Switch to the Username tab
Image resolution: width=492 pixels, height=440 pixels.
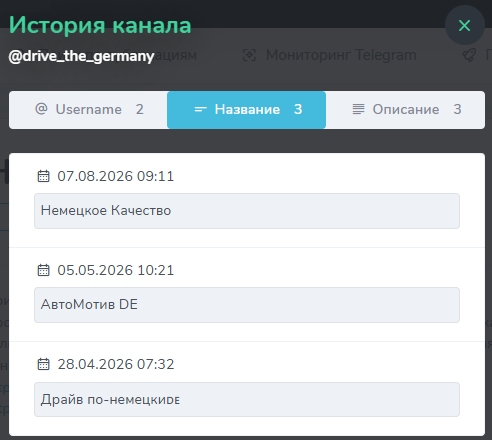pyautogui.click(x=88, y=110)
